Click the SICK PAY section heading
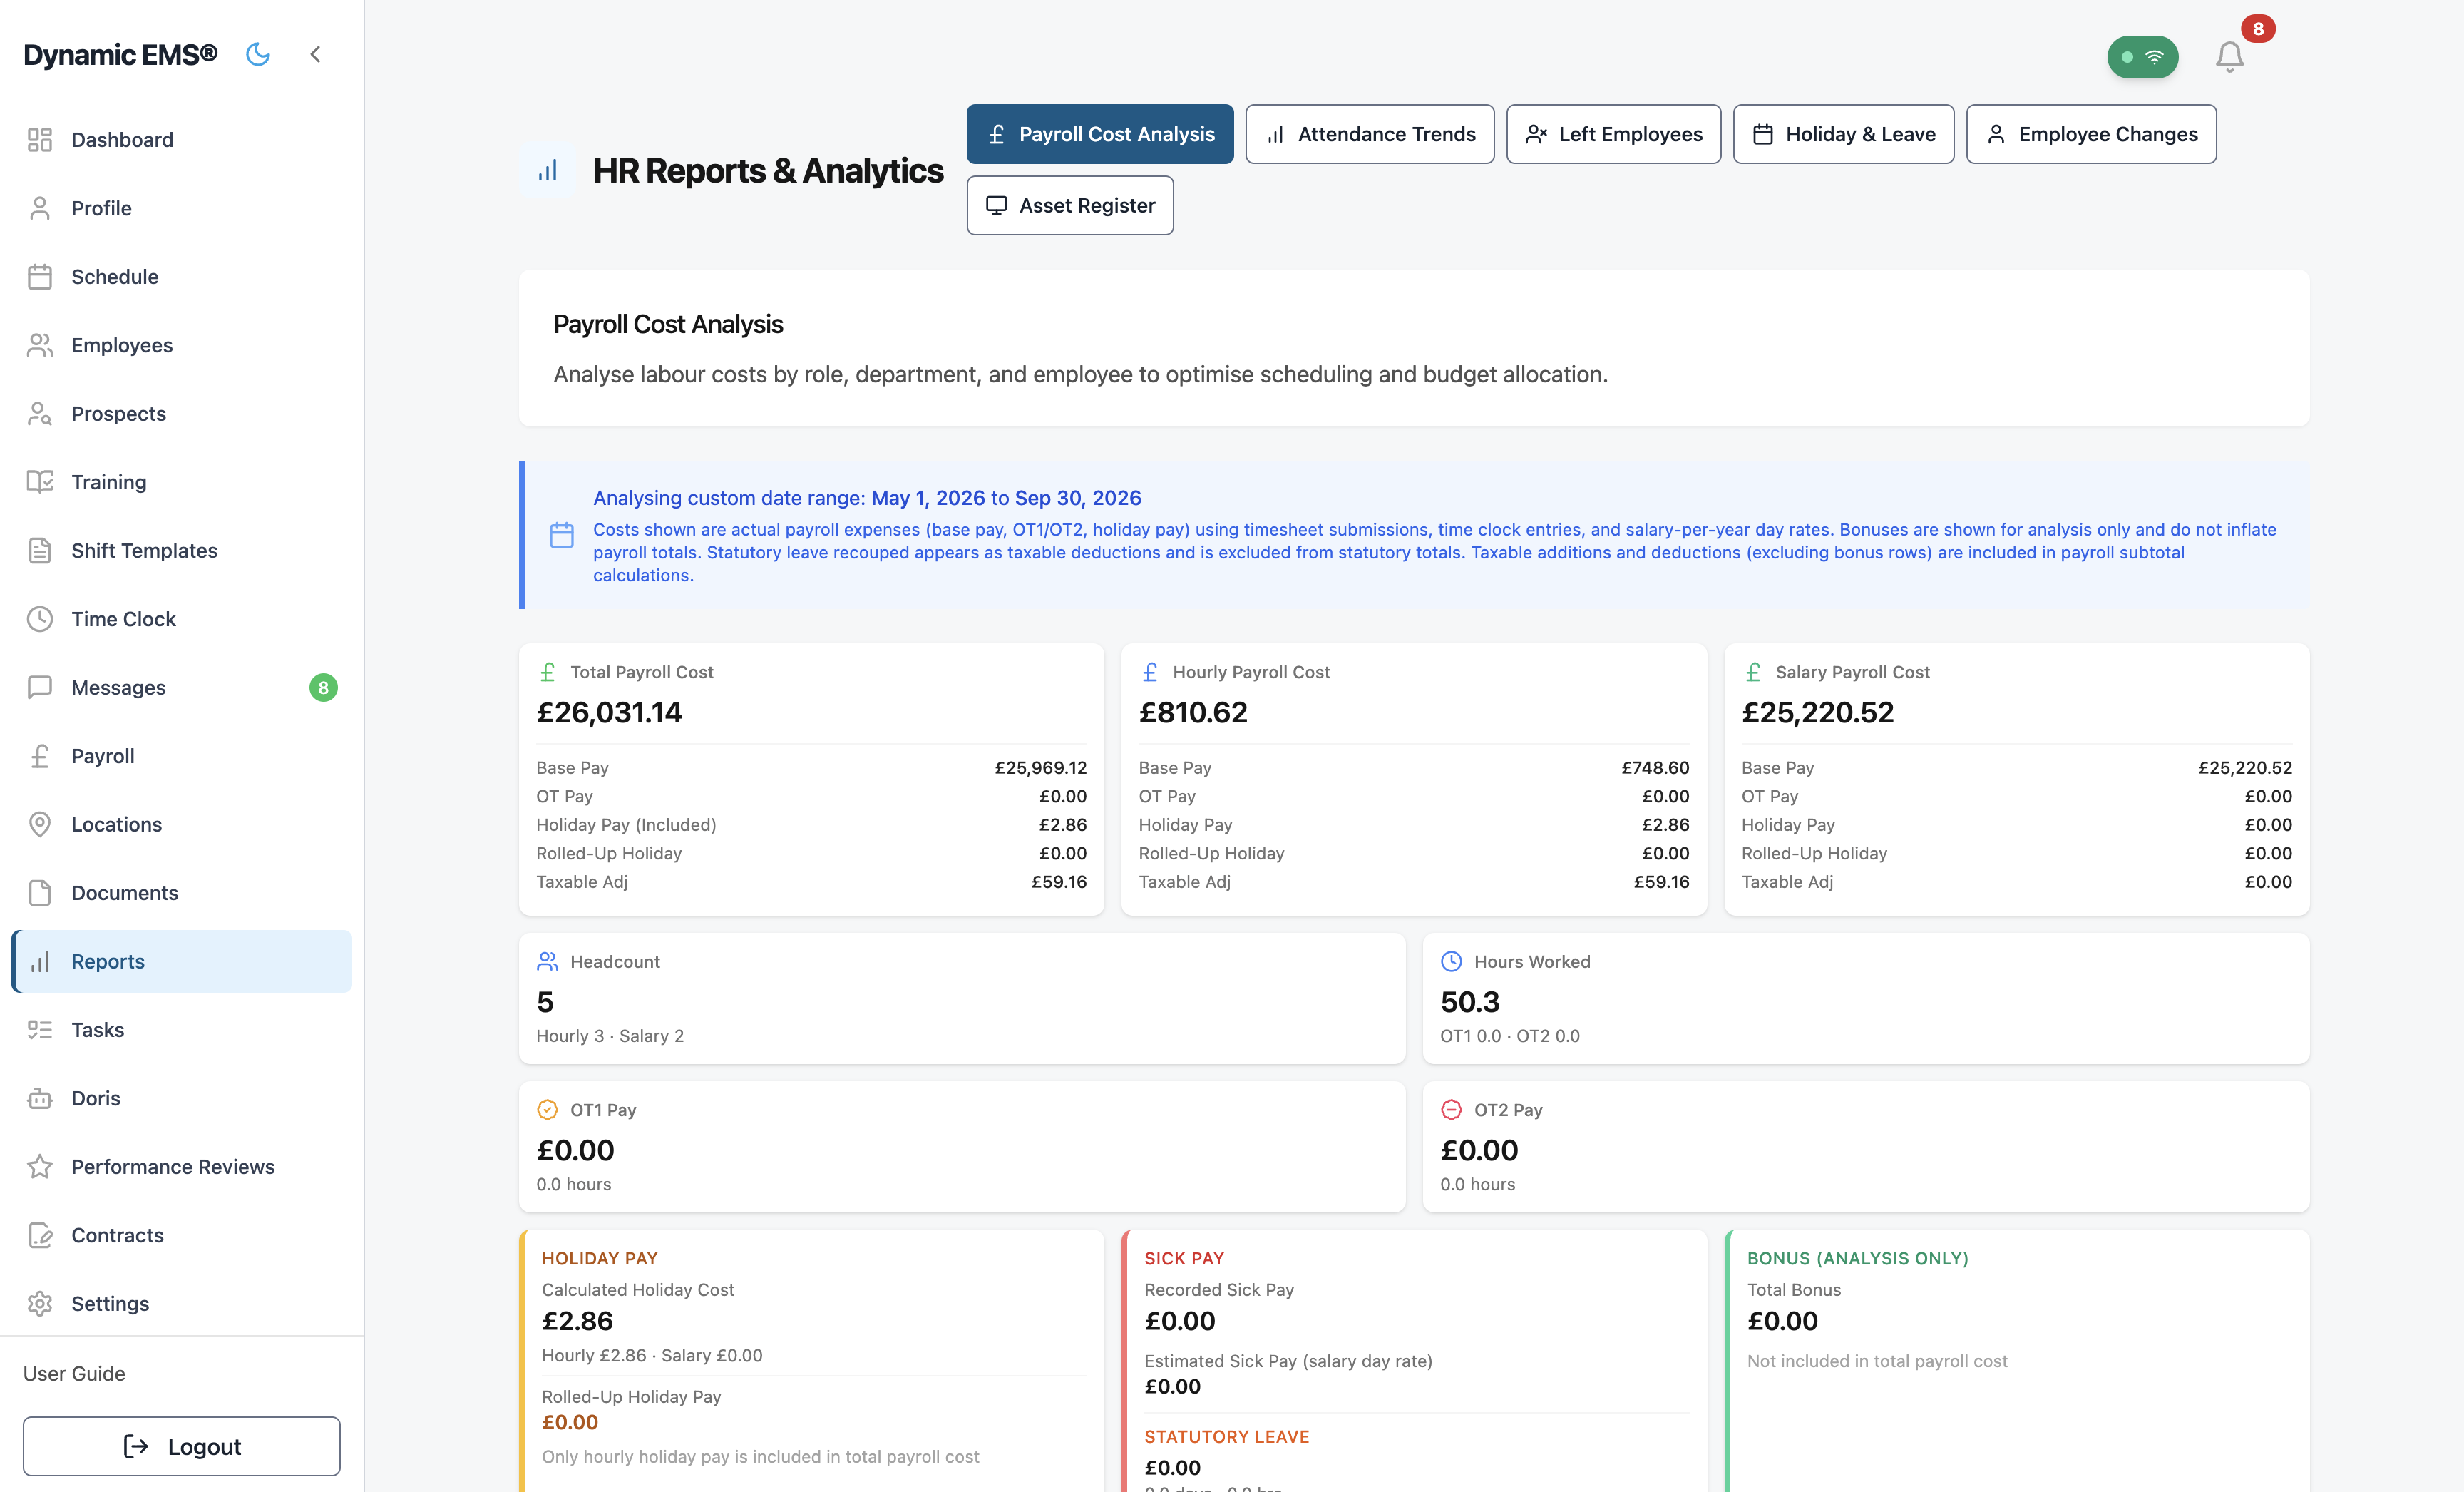The height and width of the screenshot is (1492, 2464). pos(1184,1259)
